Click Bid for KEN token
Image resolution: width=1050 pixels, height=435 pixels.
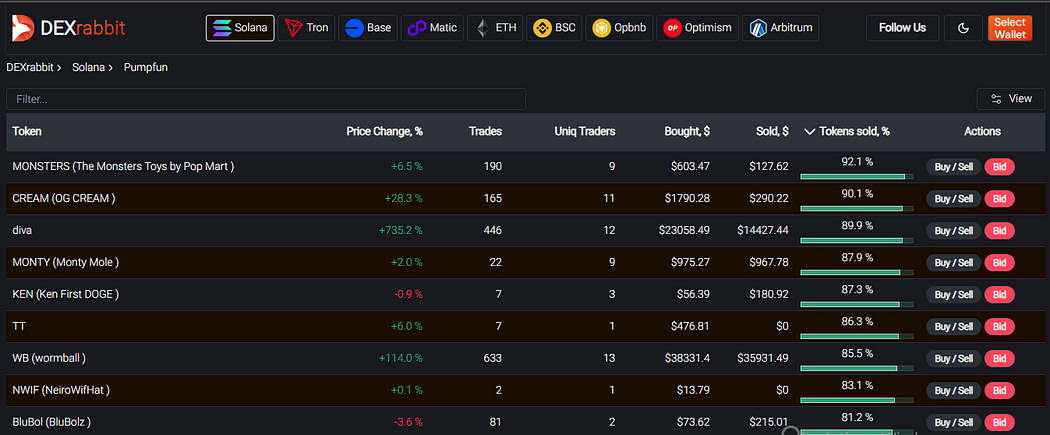click(999, 294)
